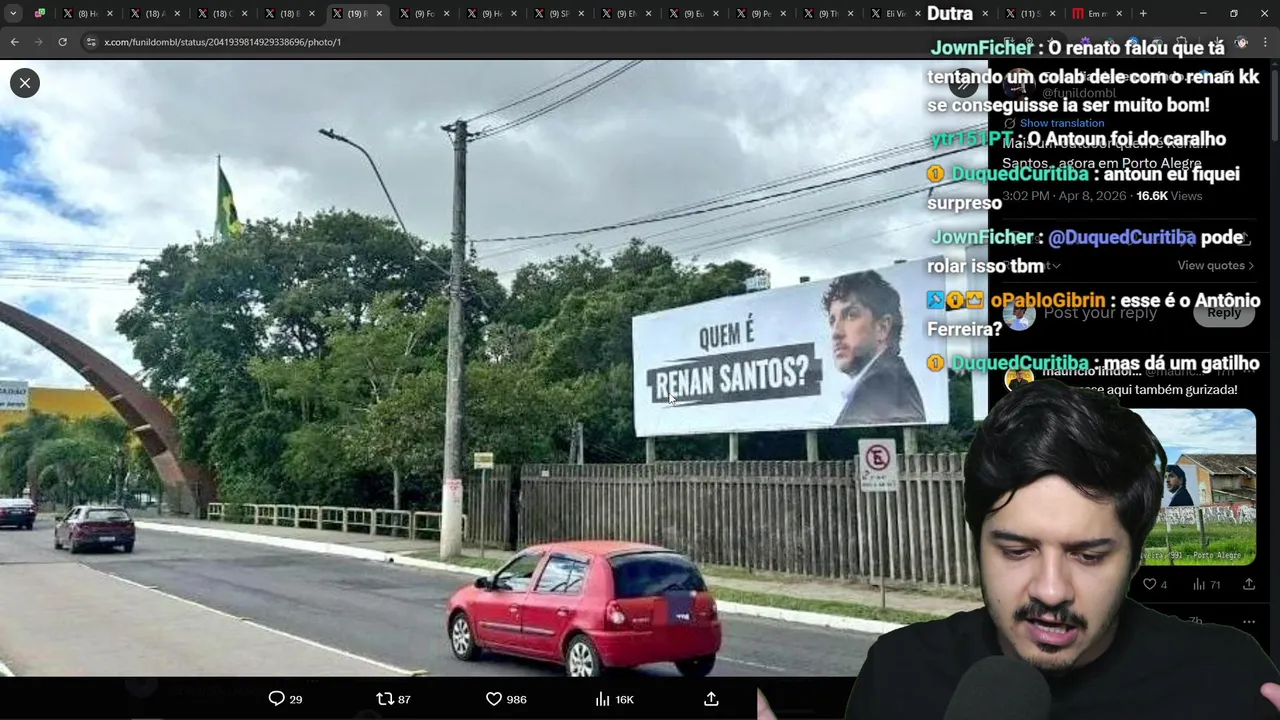Viewport: 1280px width, 720px height.
Task: Switch to the "(9) SF" tab
Action: 557,13
